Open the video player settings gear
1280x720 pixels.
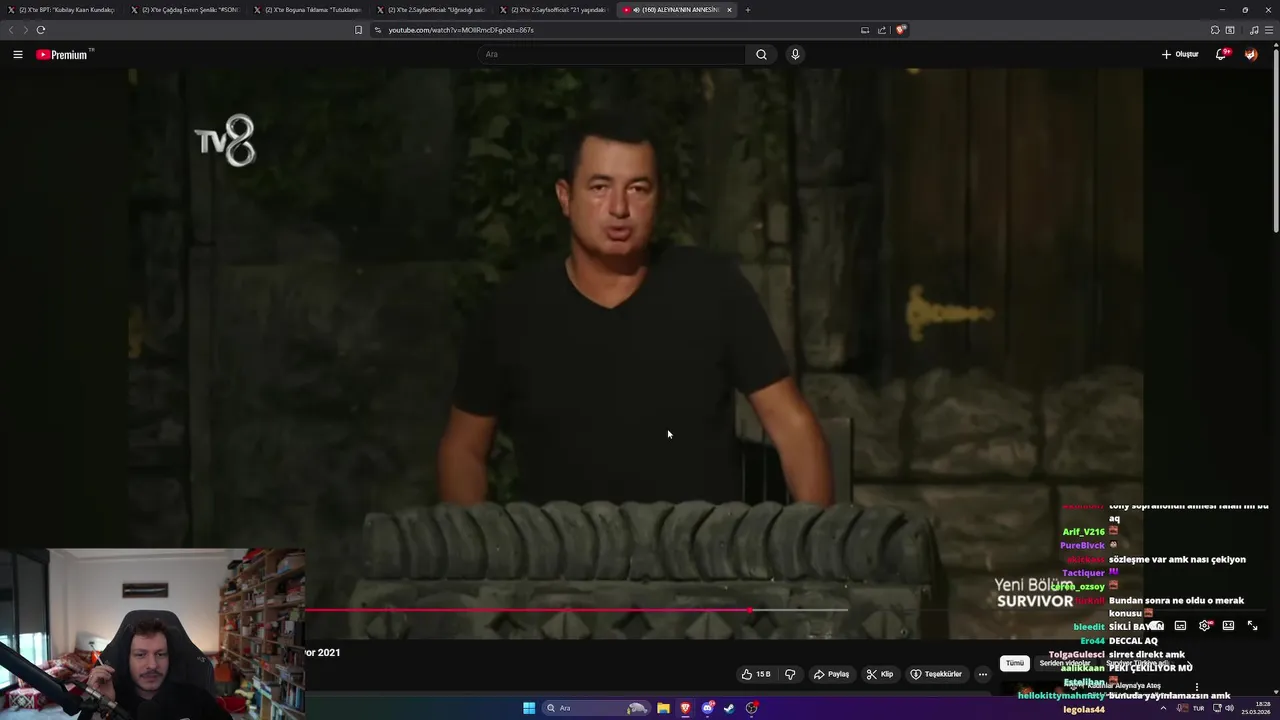[x=1204, y=626]
